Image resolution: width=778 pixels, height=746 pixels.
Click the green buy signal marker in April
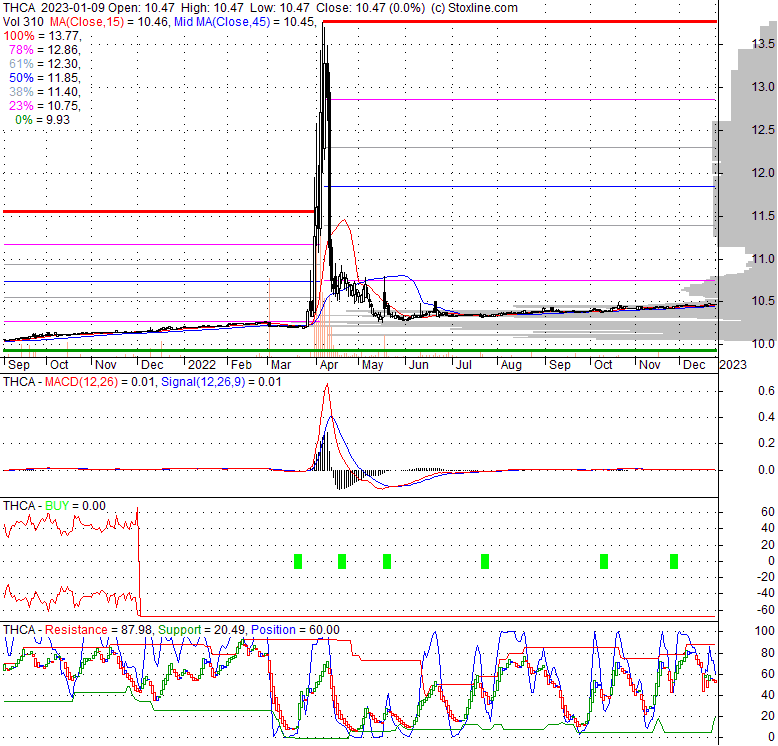coord(342,561)
